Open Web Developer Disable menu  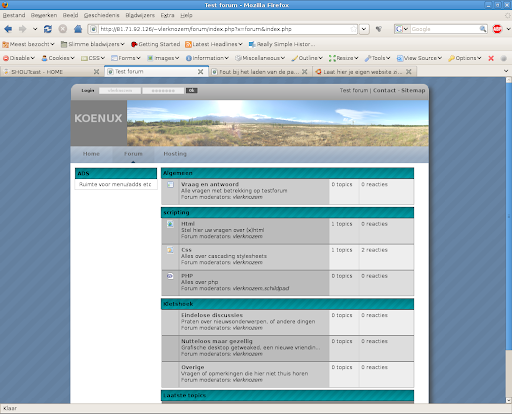tap(19, 58)
